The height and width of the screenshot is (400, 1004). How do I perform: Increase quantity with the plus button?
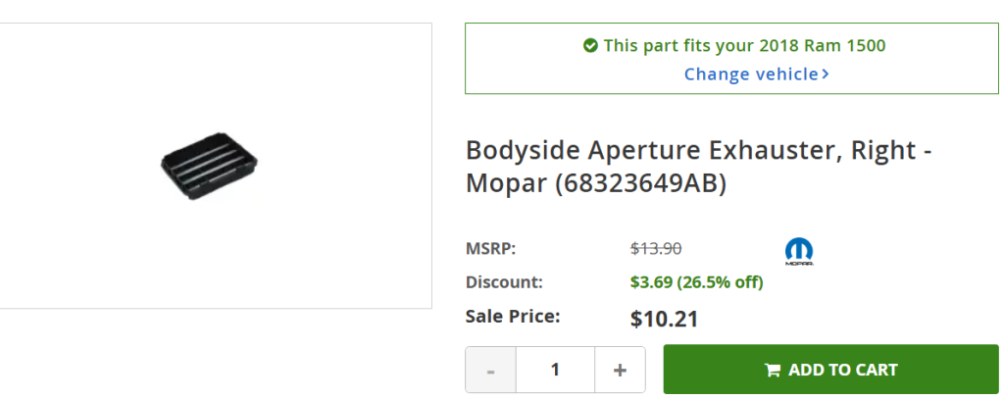pos(620,370)
